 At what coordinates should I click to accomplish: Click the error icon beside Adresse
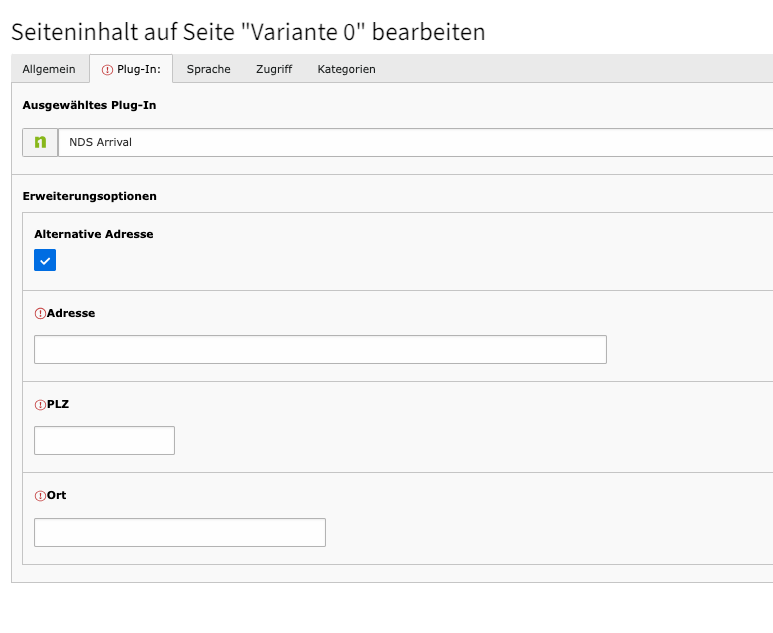(40, 314)
